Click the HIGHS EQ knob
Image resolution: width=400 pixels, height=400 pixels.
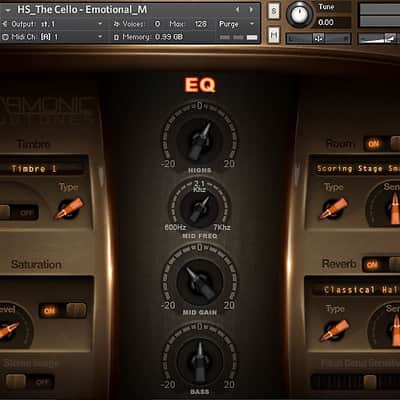click(x=200, y=139)
